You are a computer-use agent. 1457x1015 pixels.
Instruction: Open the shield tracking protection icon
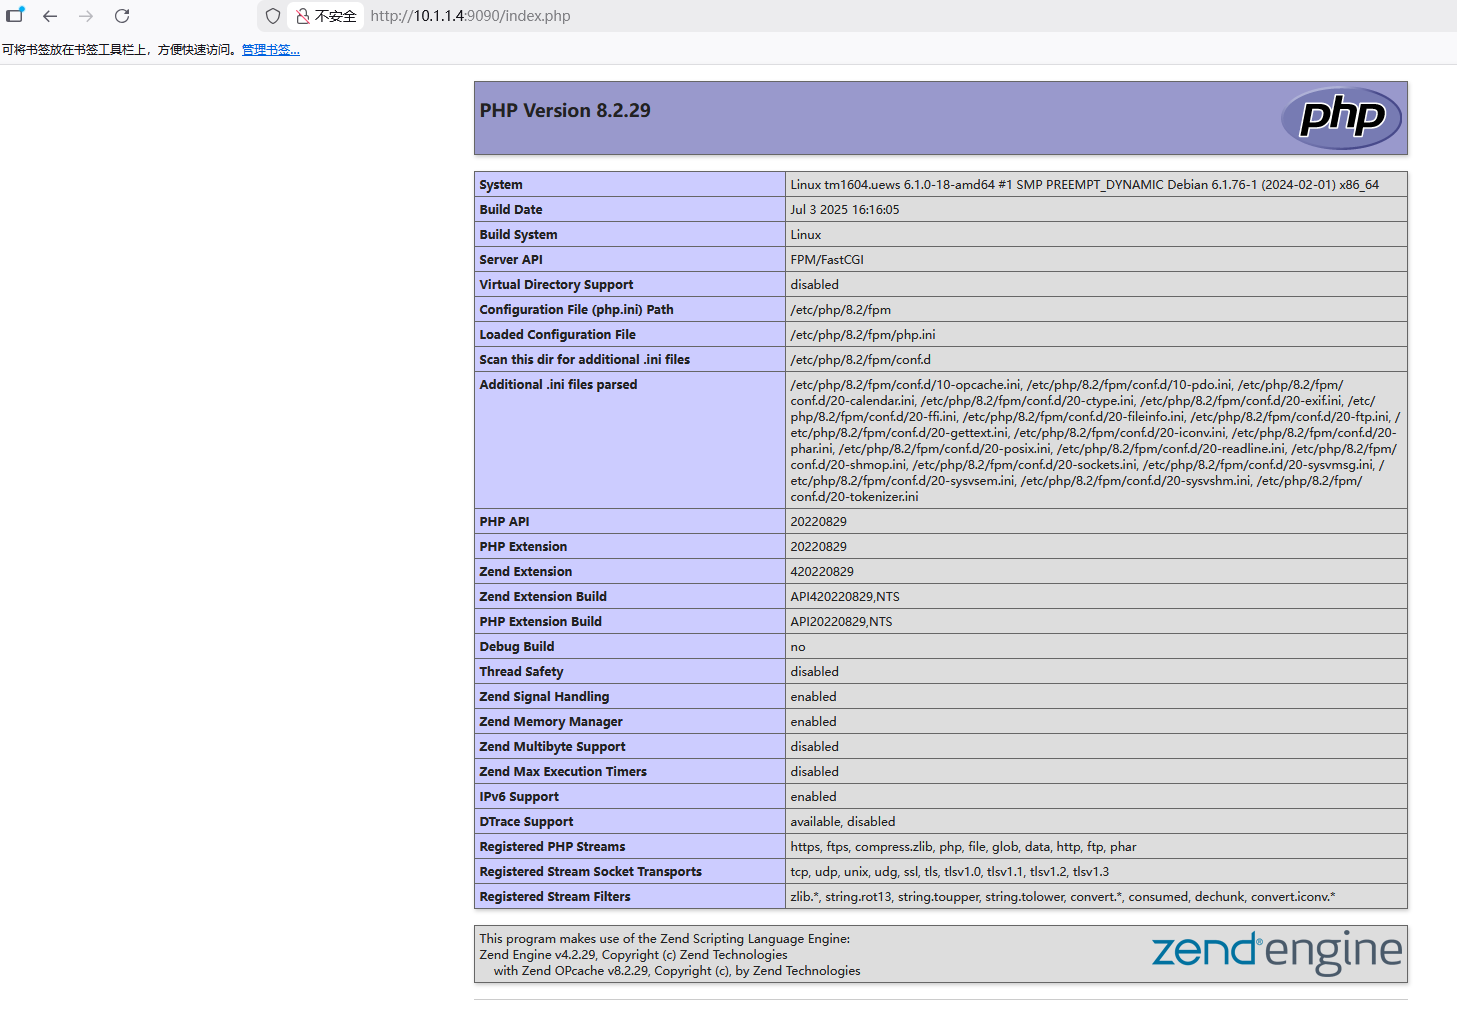(x=272, y=16)
